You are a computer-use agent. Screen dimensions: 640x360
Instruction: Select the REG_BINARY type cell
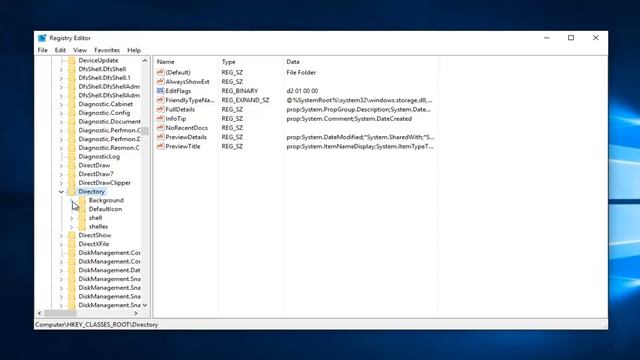point(240,91)
